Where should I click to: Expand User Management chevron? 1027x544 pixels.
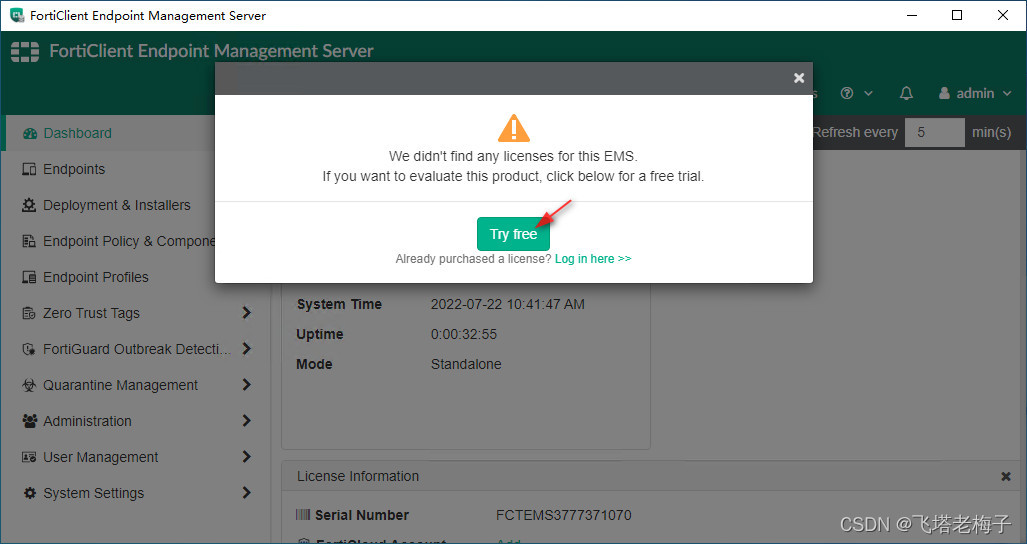pyautogui.click(x=246, y=457)
